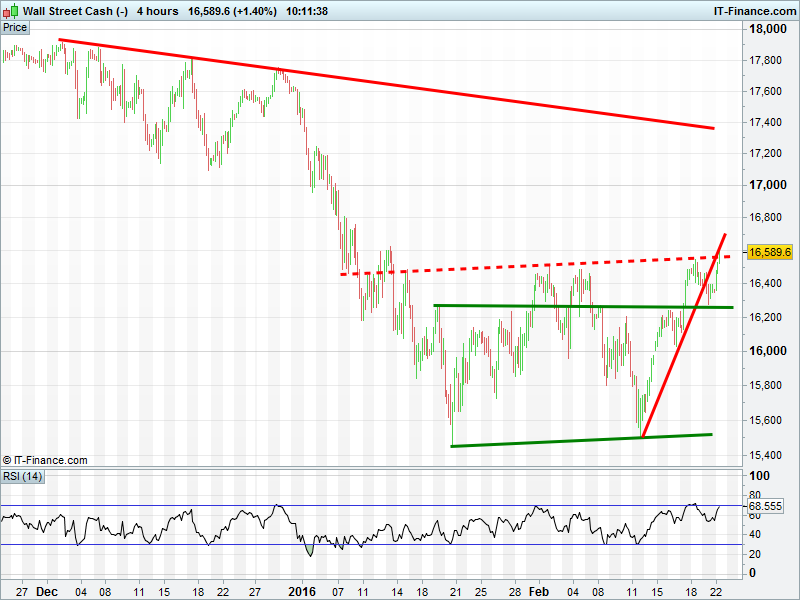The width and height of the screenshot is (800, 600).
Task: Click the Feb label on the time axis
Action: pos(539,592)
